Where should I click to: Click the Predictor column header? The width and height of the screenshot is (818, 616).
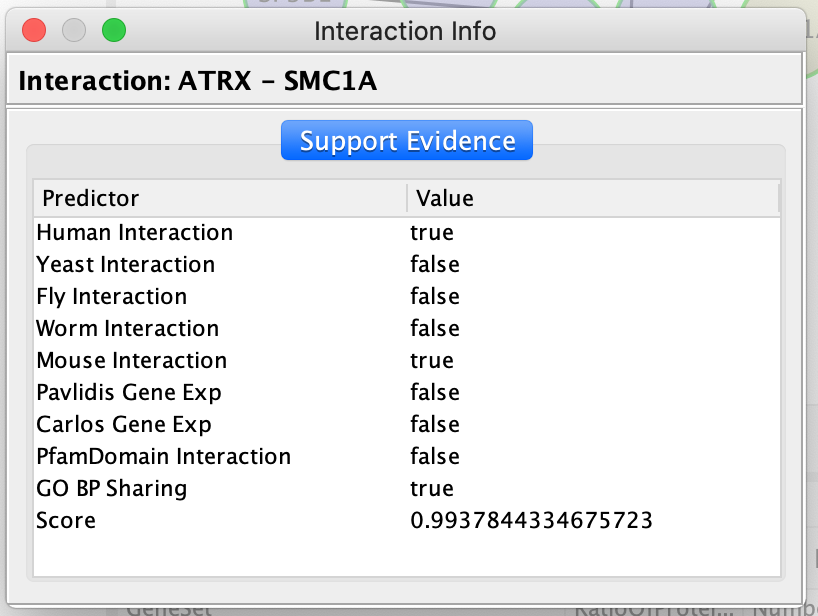coord(220,198)
